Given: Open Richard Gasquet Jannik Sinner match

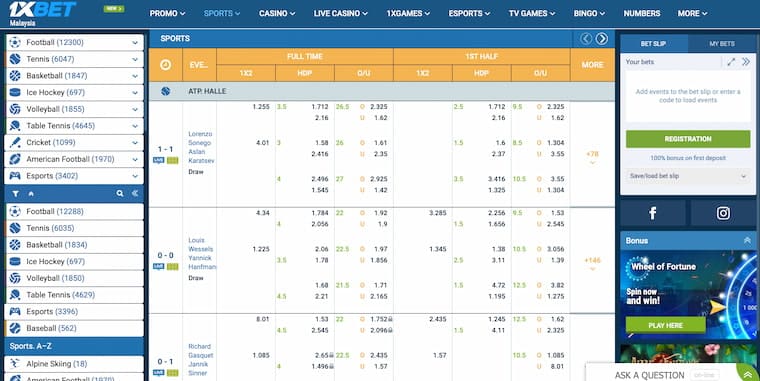Looking at the screenshot, I should (200, 360).
